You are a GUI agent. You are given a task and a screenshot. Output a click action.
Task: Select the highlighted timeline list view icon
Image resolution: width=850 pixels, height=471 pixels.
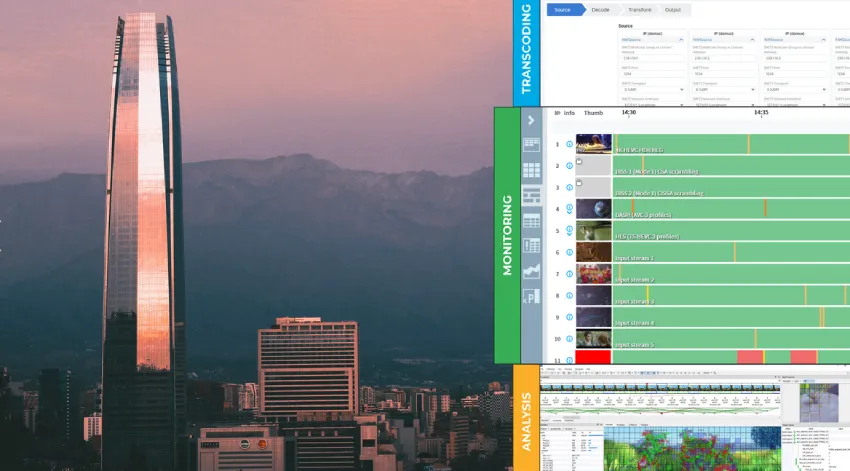(531, 195)
